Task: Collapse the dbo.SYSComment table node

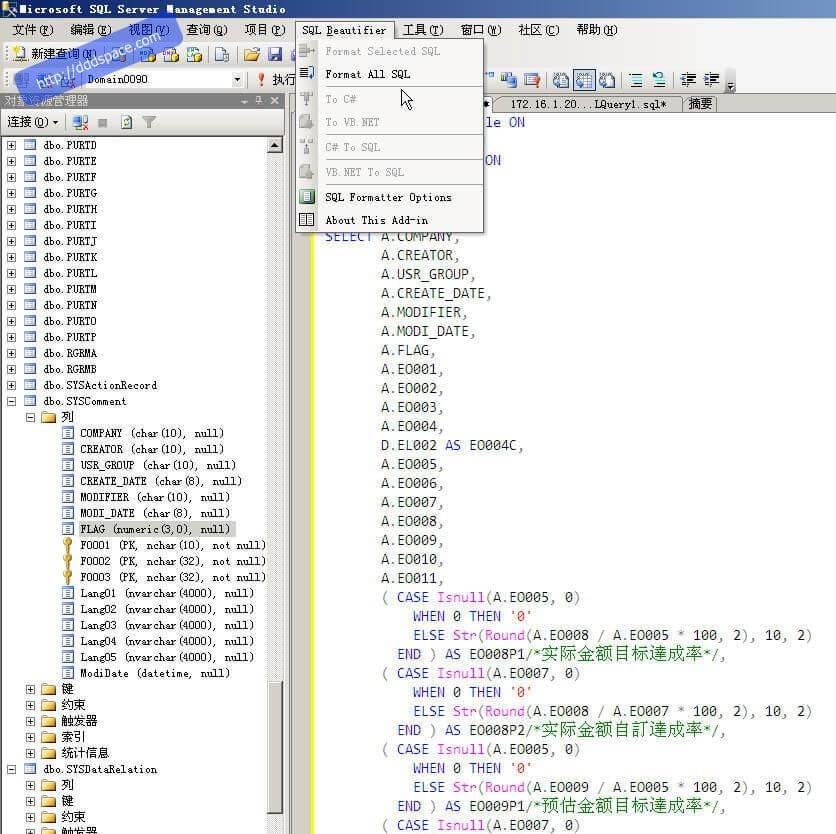Action: point(12,401)
